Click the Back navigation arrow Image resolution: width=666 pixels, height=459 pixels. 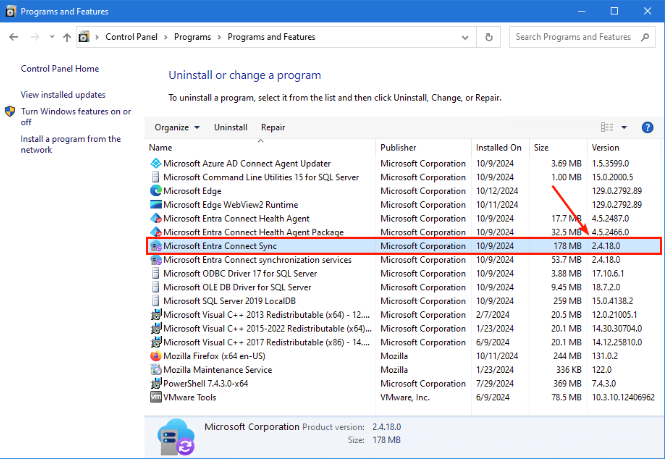[x=14, y=37]
